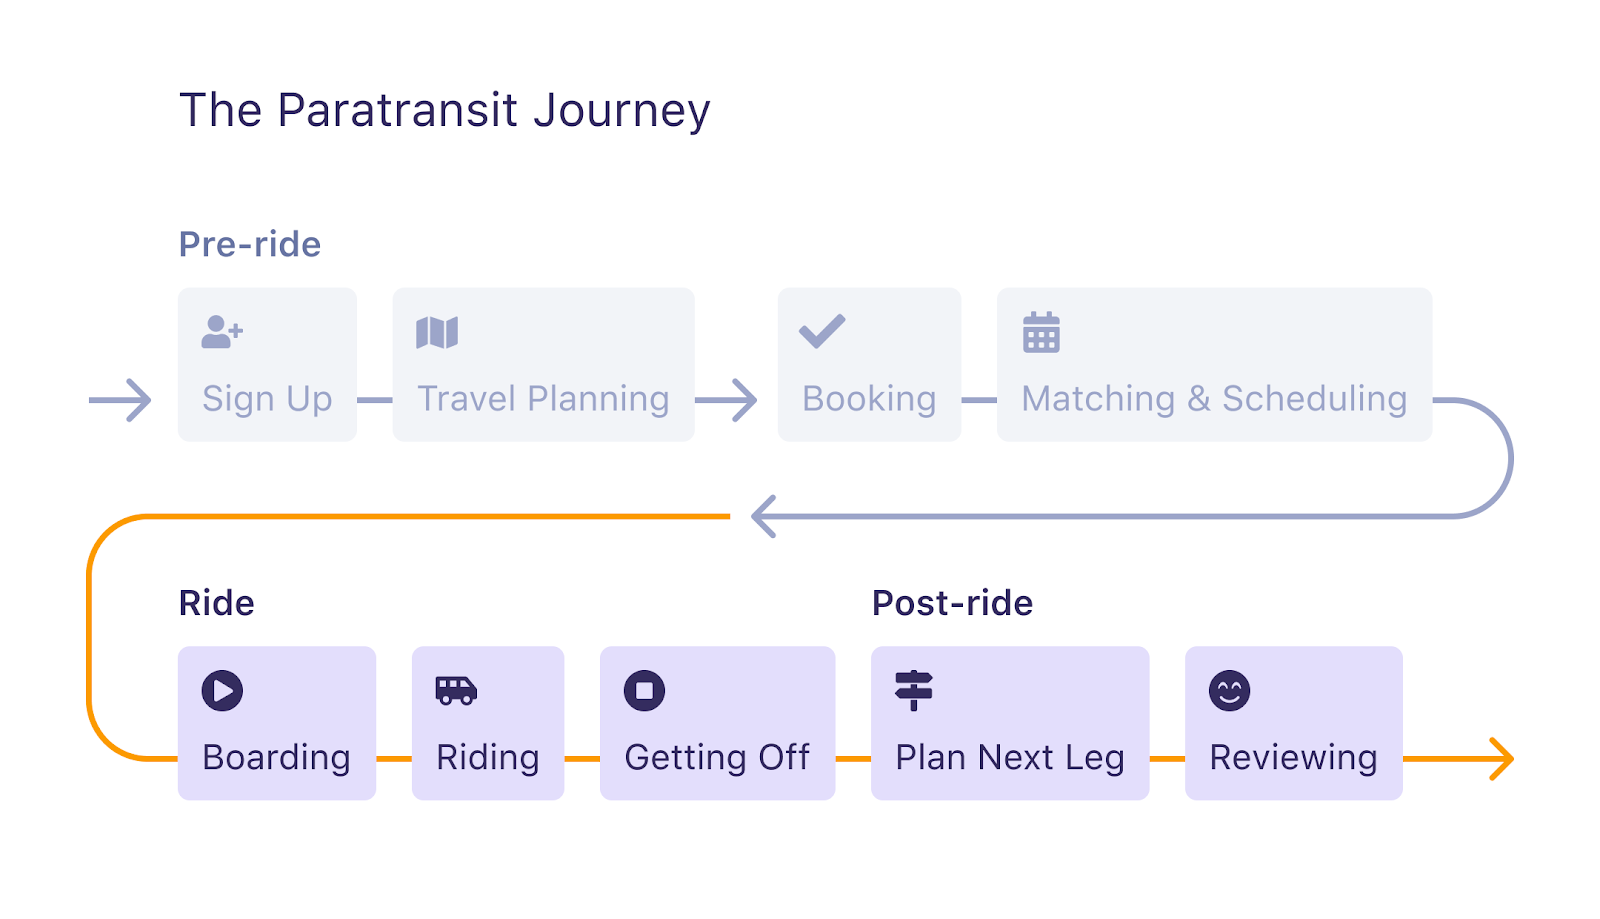Screen dimensions: 1600x919
Task: Click the signpost icon in Plan Next Leg
Action: [914, 691]
